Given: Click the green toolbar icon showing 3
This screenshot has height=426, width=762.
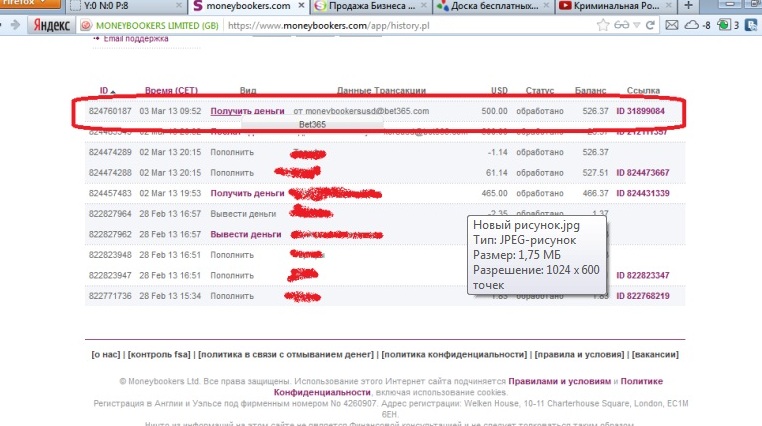Looking at the screenshot, I should [x=728, y=25].
